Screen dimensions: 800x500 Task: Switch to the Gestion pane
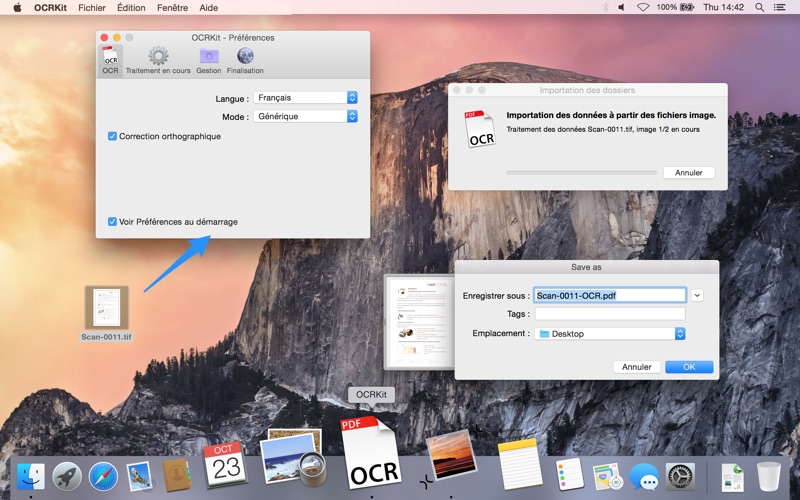209,61
